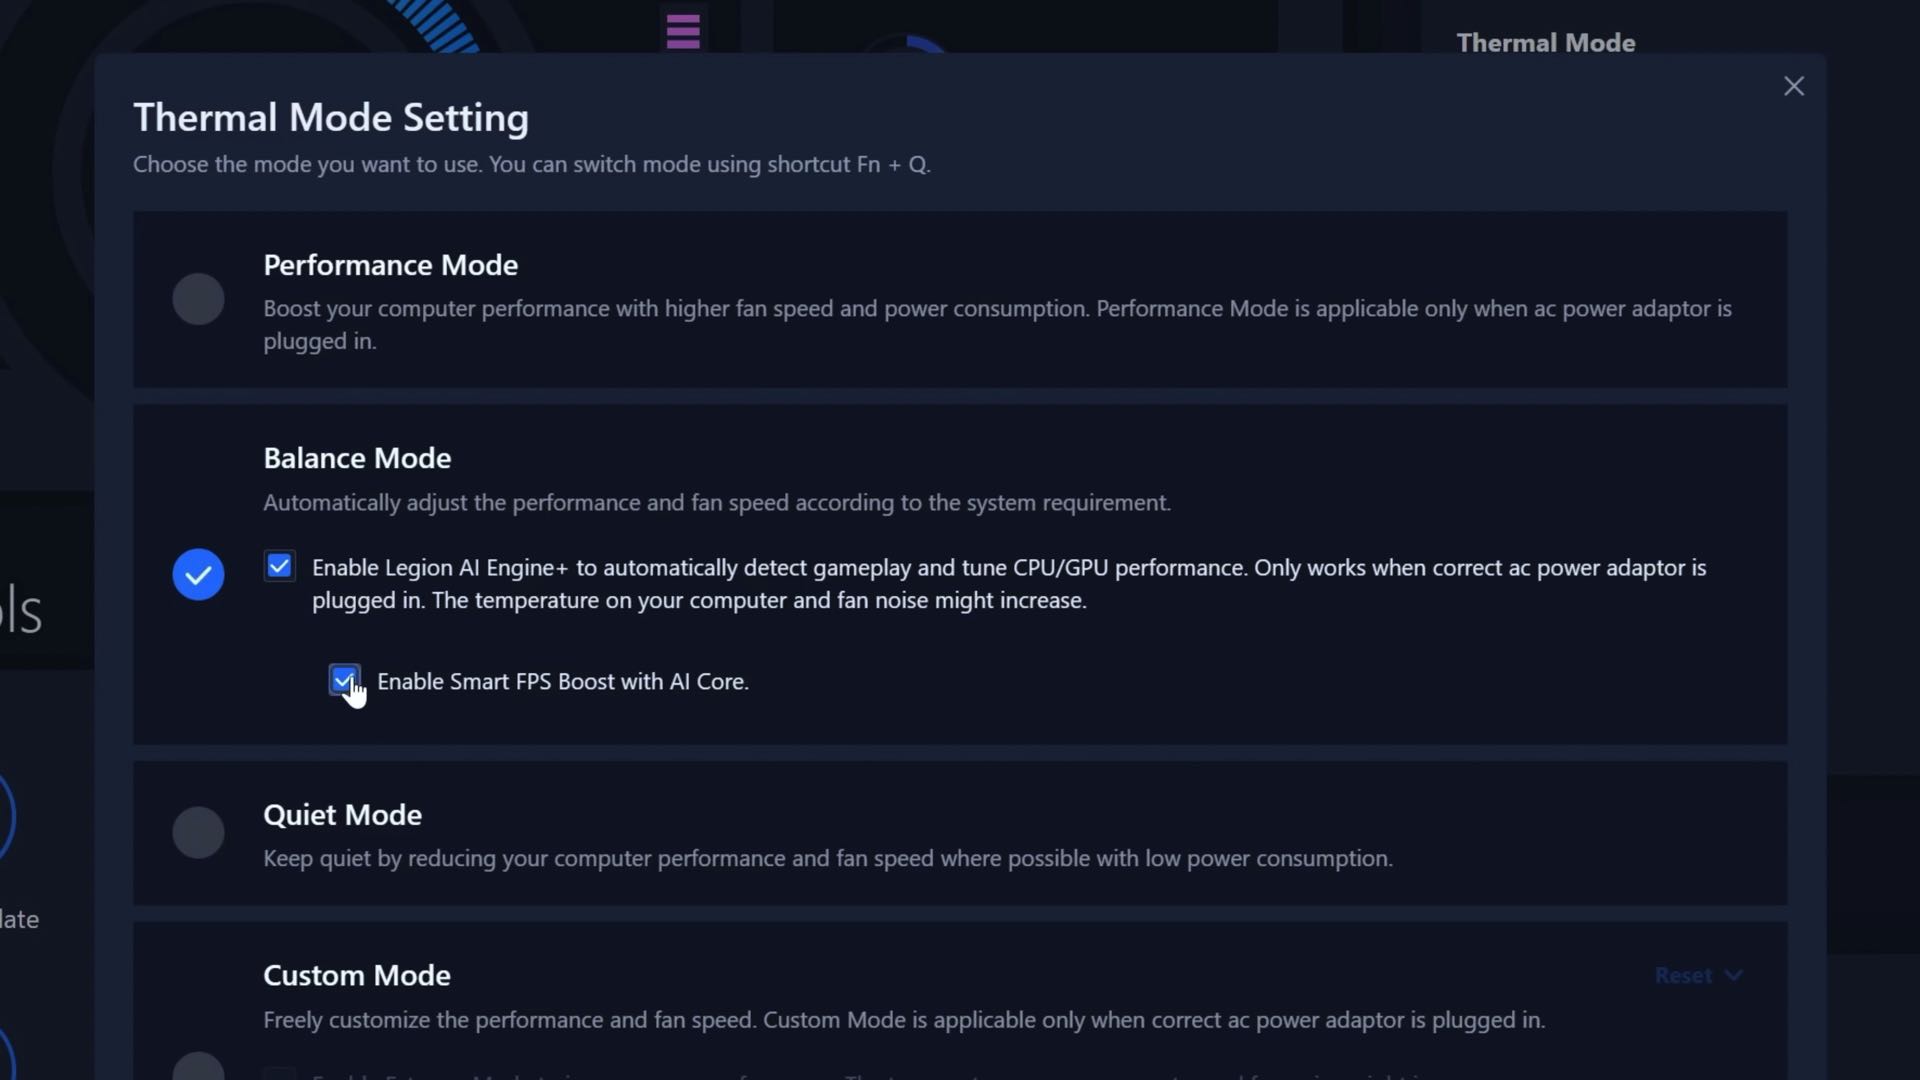1920x1080 pixels.
Task: Click the 'Automatically adjust the performance' description
Action: (x=717, y=503)
